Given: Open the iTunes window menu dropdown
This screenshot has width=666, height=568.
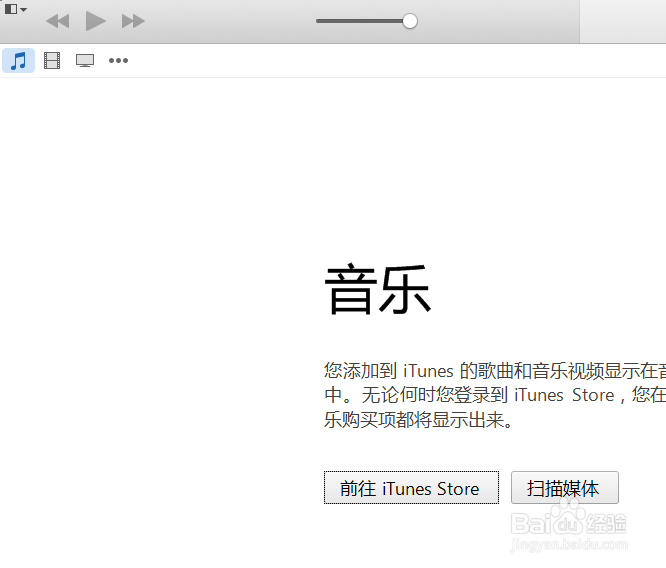Looking at the screenshot, I should pyautogui.click(x=16, y=9).
